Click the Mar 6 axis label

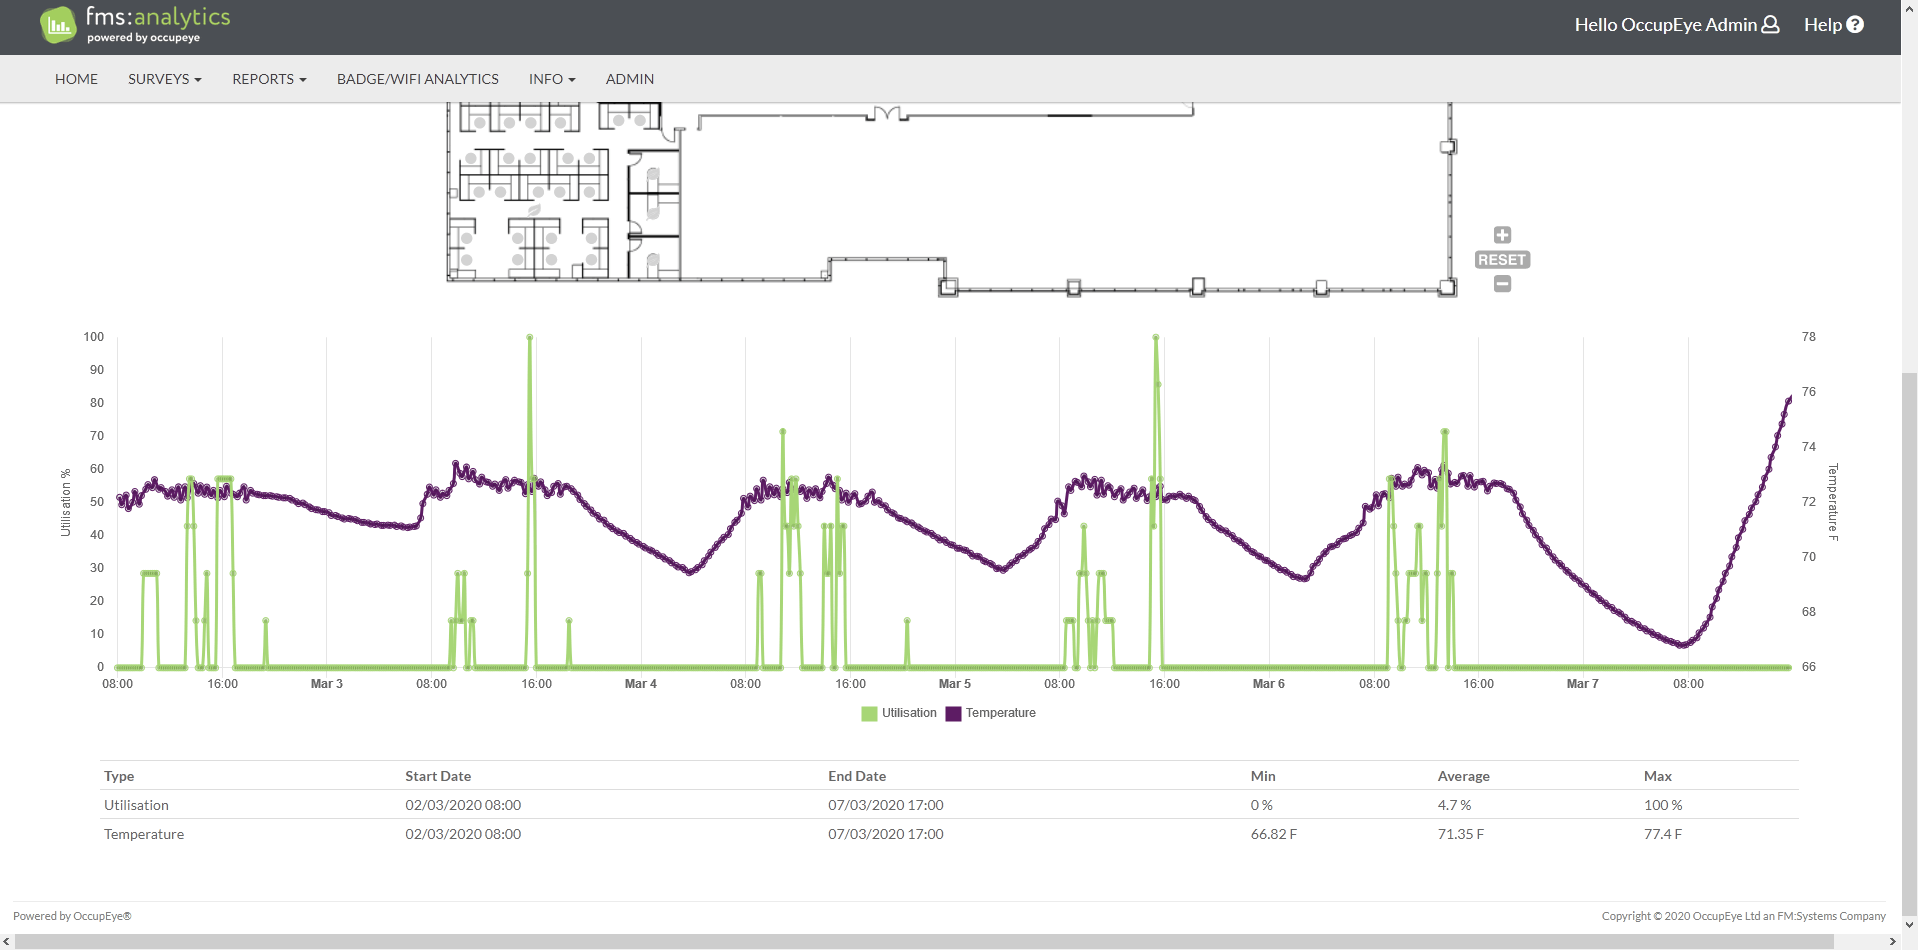click(x=1269, y=684)
